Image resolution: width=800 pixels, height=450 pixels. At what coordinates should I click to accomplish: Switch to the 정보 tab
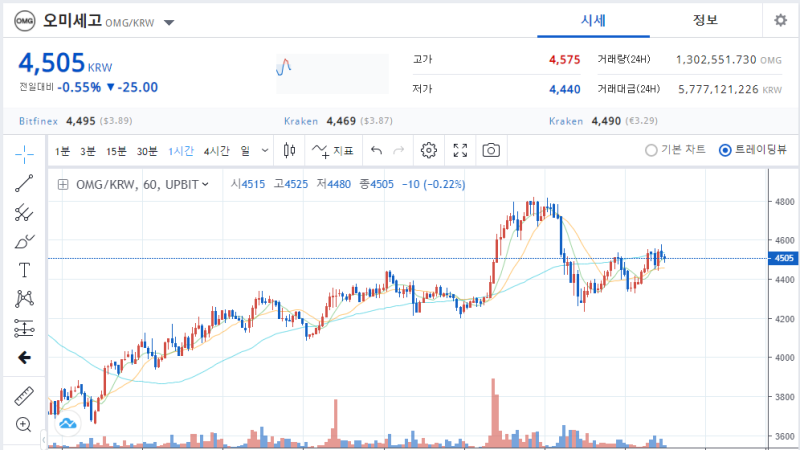coord(705,20)
